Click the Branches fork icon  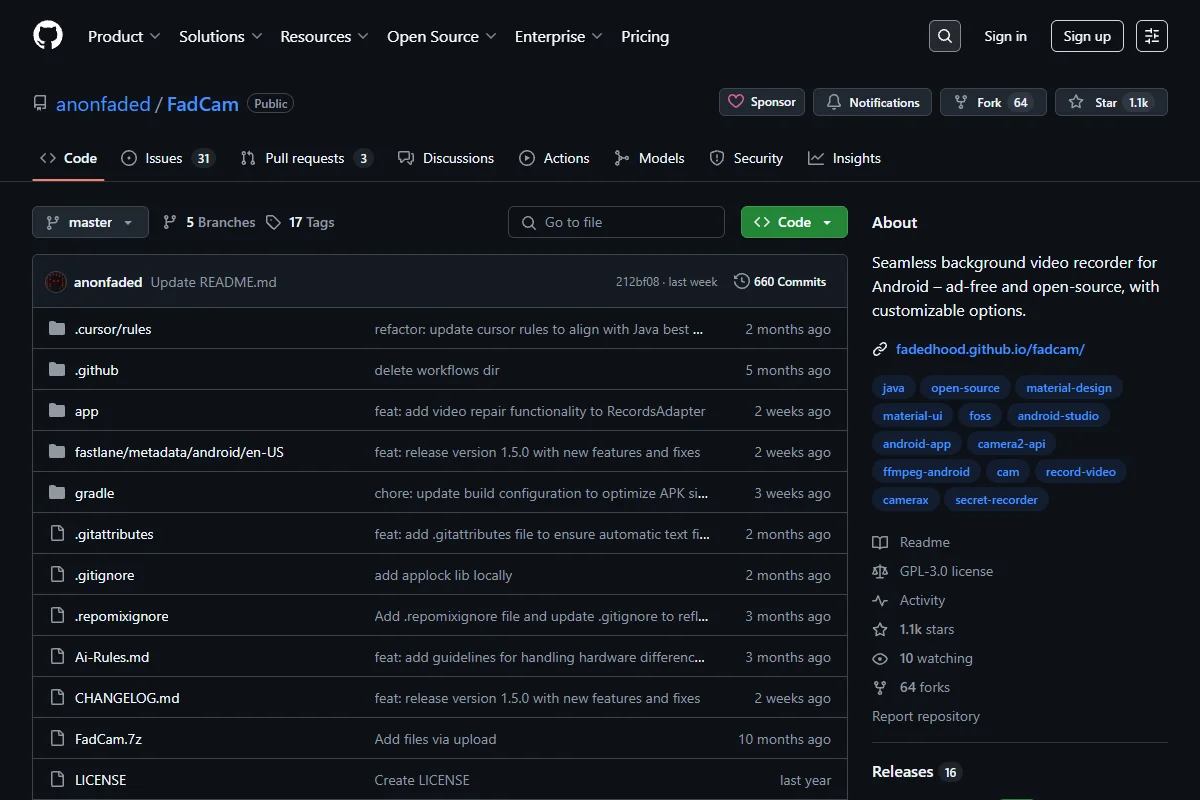pos(170,222)
